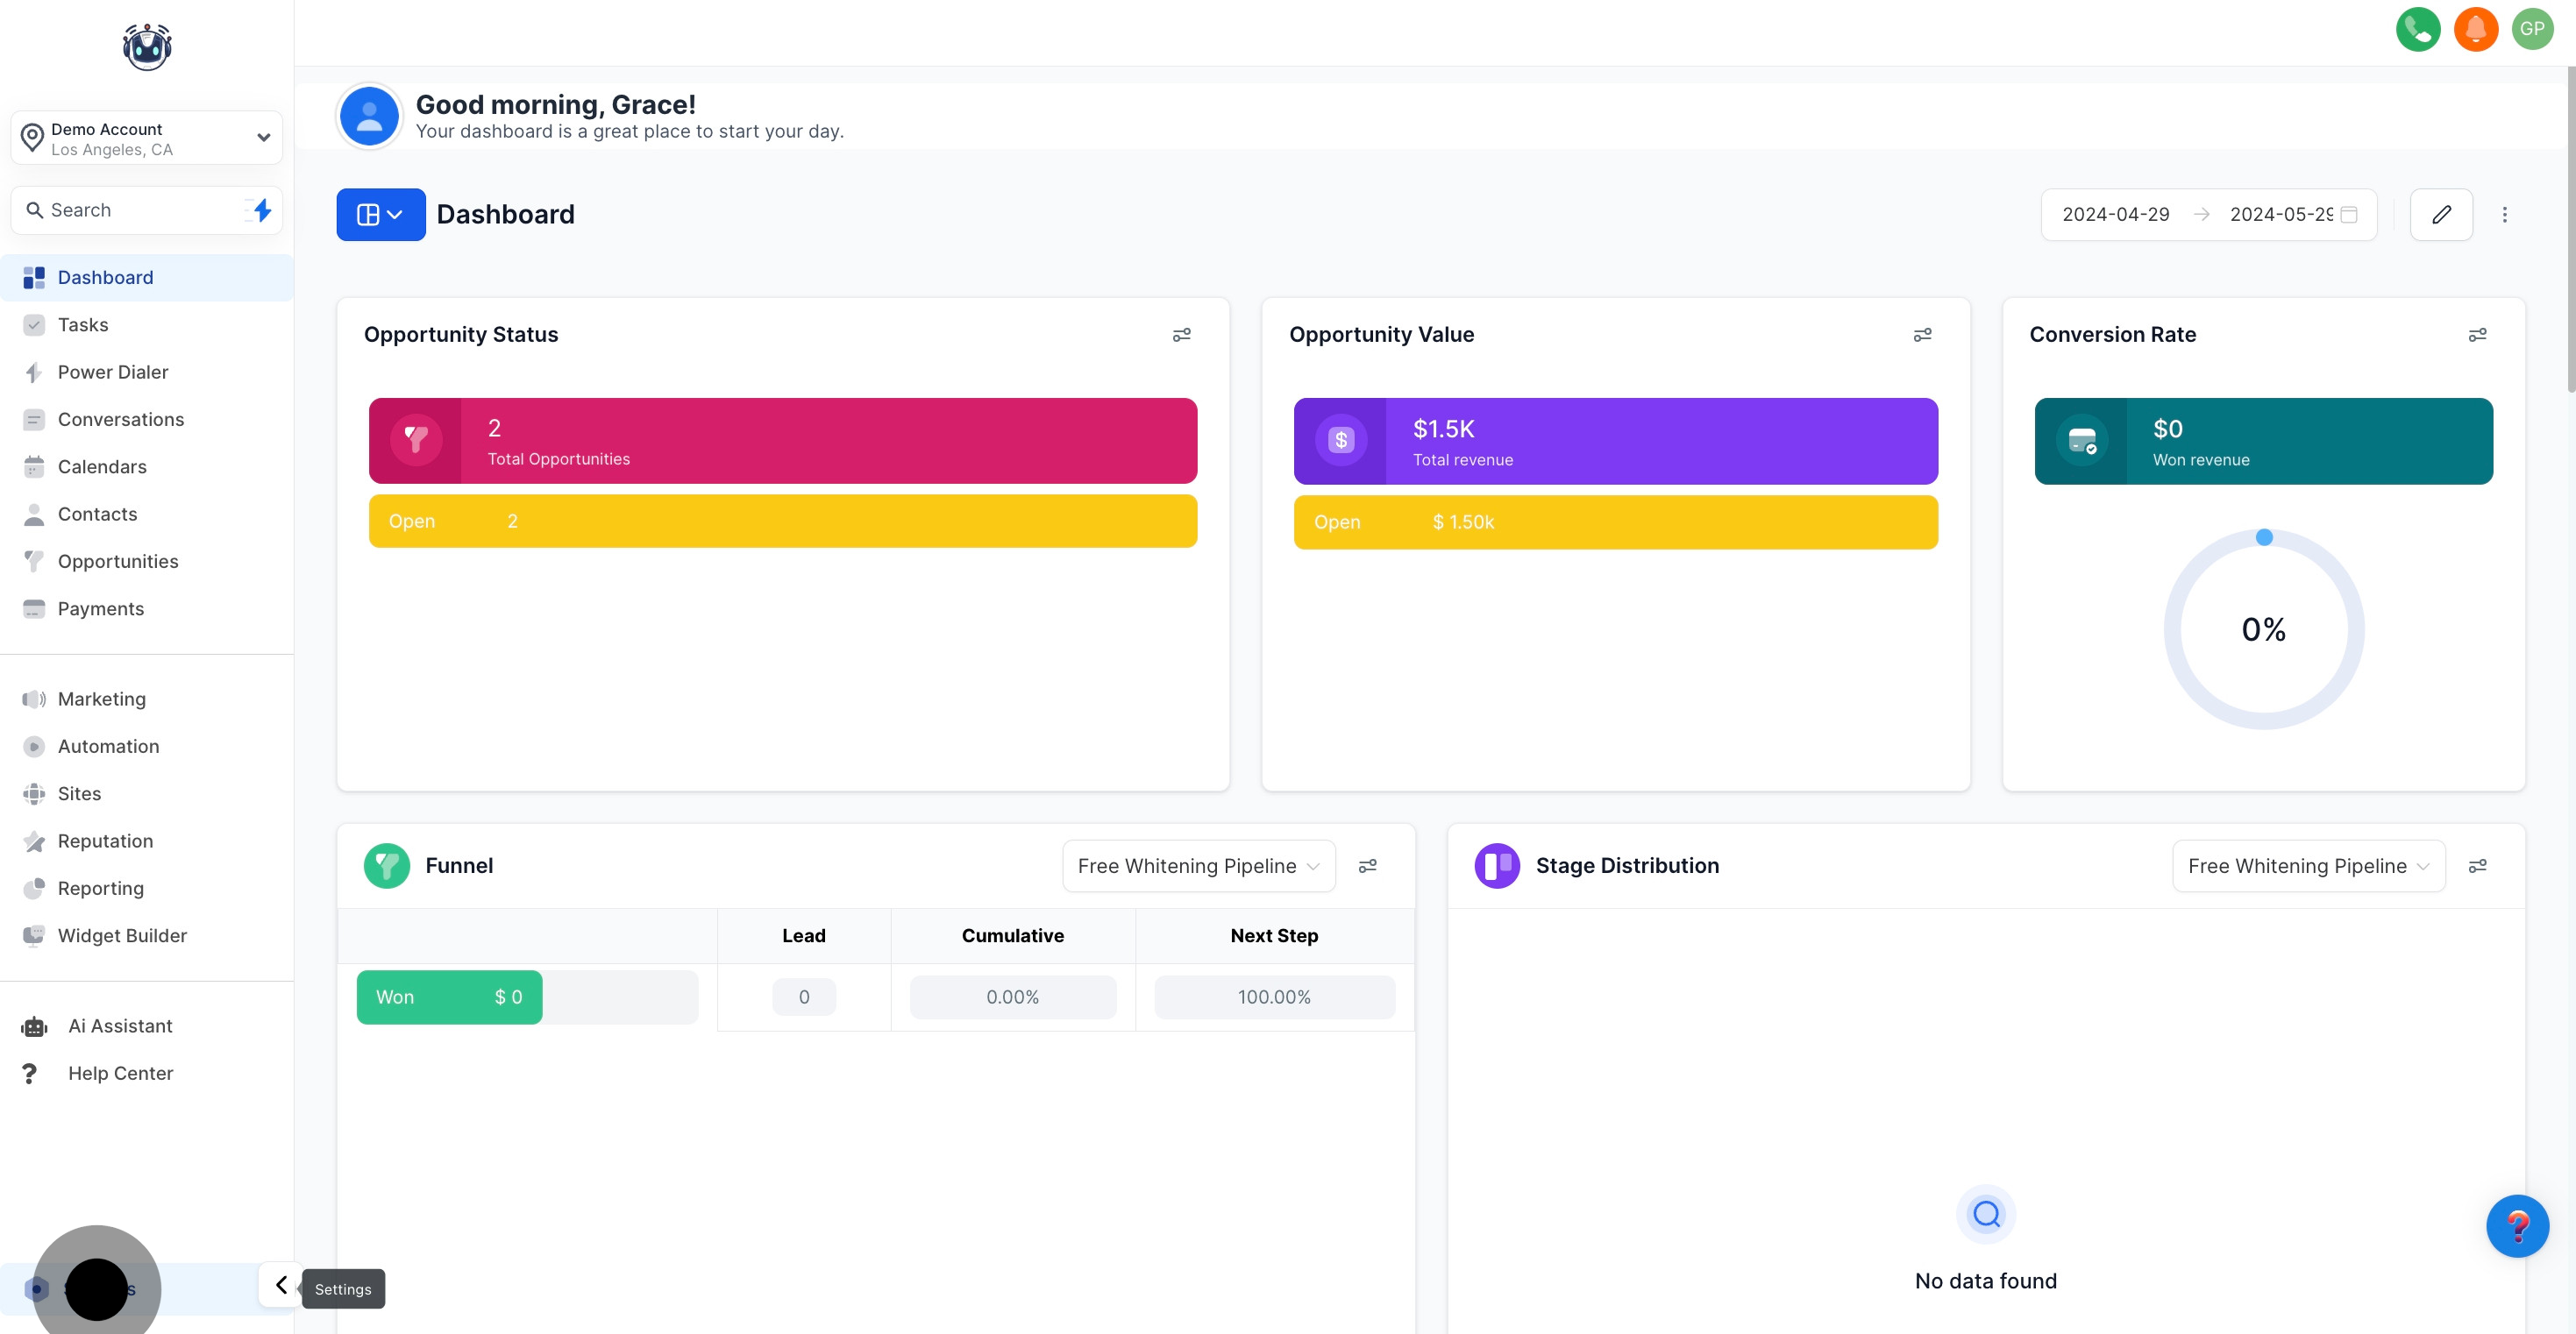Collapse the sidebar with arrow toggle
The width and height of the screenshot is (2576, 1334).
click(x=281, y=1285)
